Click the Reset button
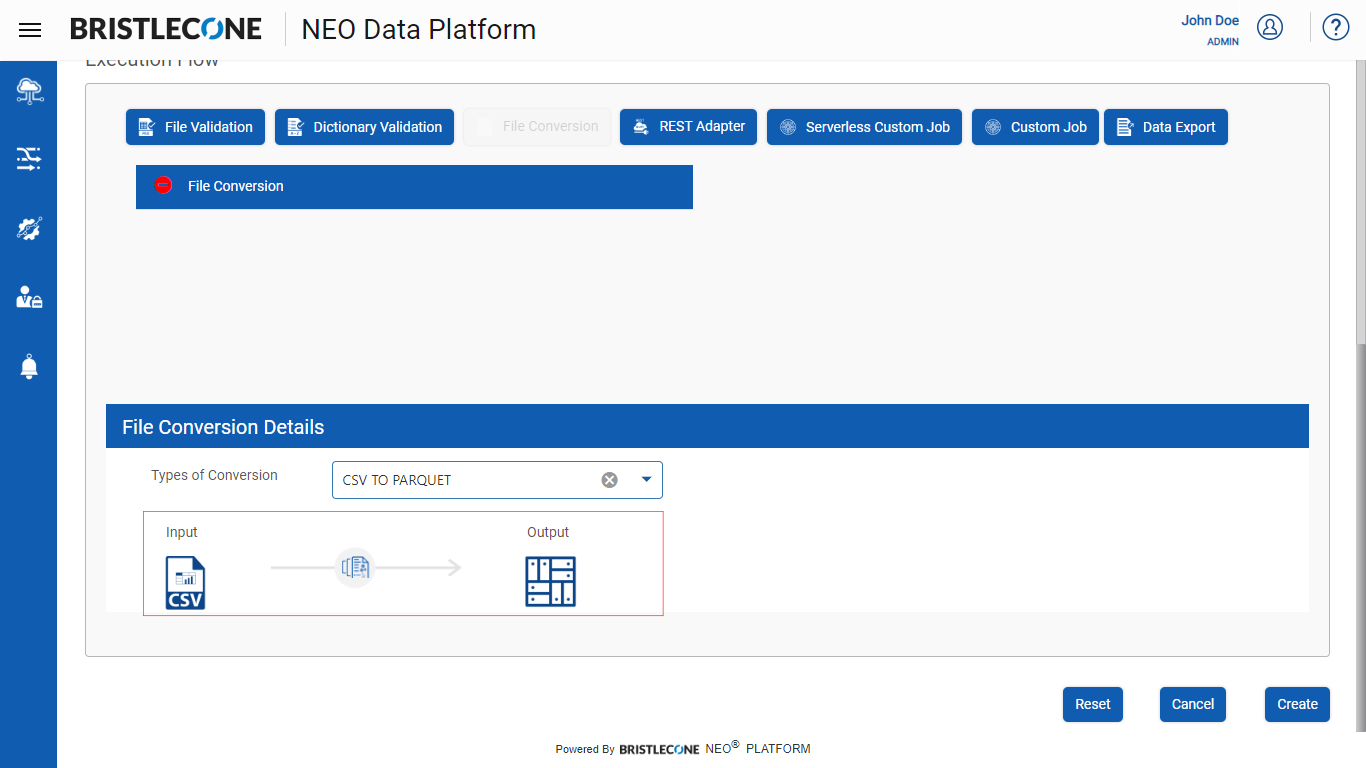Screen dimensions: 1366x768 point(1093,704)
